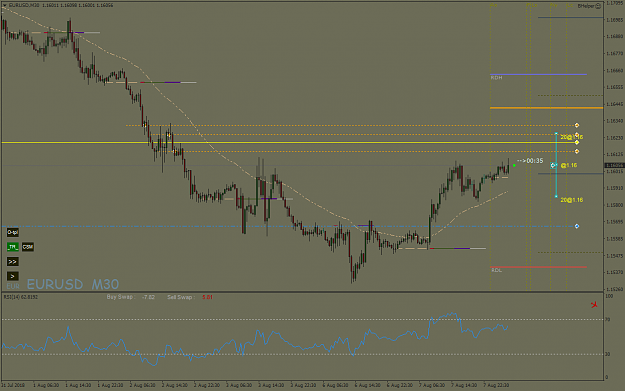Click the double arrow >> button

13,261
